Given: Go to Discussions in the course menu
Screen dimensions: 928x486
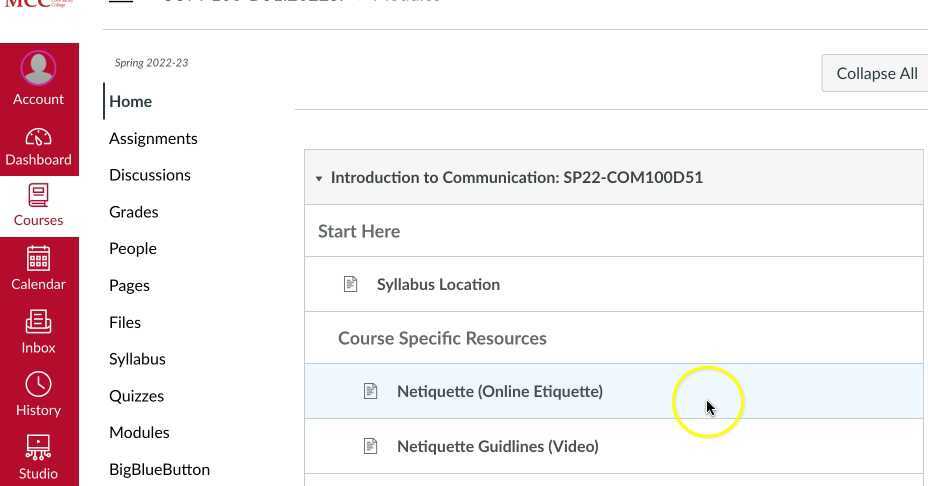Looking at the screenshot, I should (150, 175).
